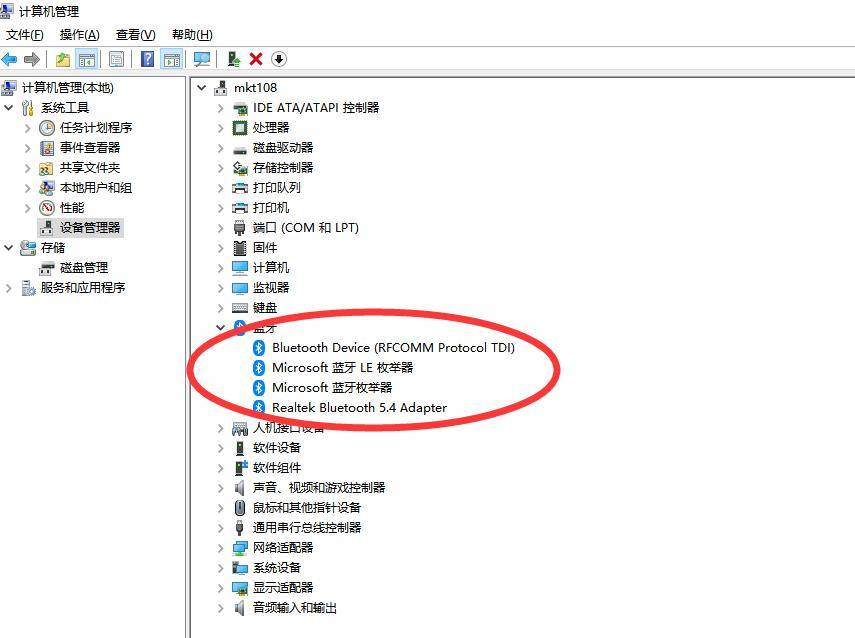Select the 声音、视频和游戏控制器 label
The image size is (855, 638).
click(319, 488)
